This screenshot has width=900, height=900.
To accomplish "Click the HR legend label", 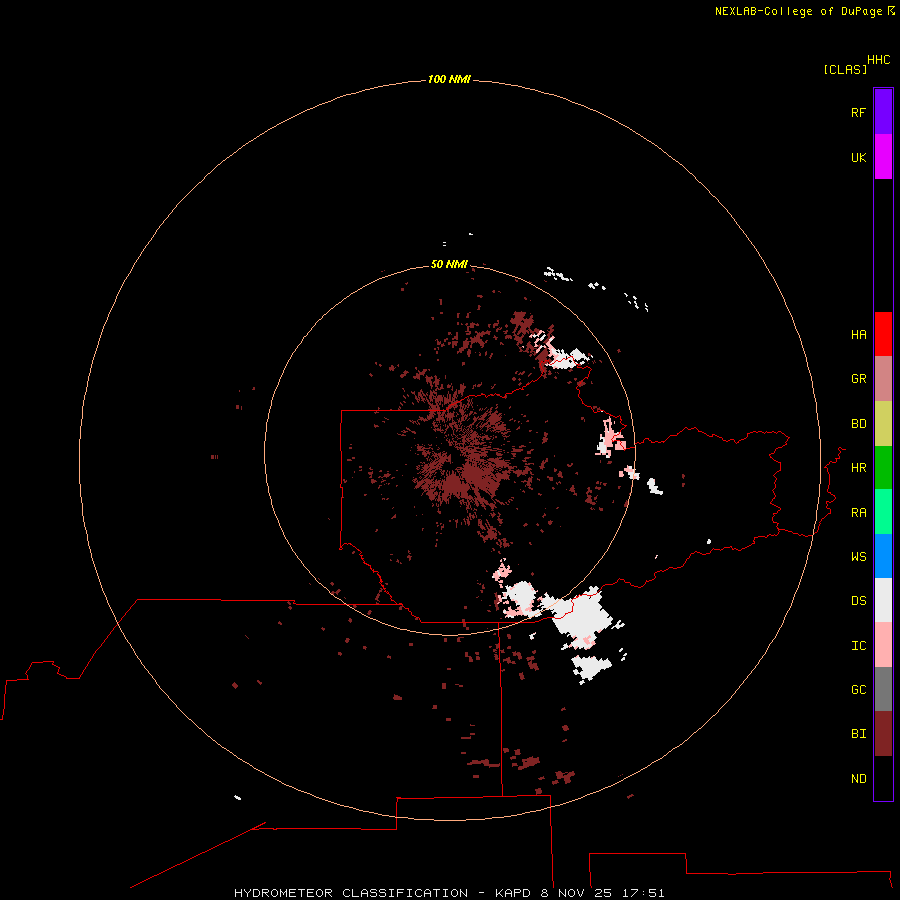I will pos(858,467).
